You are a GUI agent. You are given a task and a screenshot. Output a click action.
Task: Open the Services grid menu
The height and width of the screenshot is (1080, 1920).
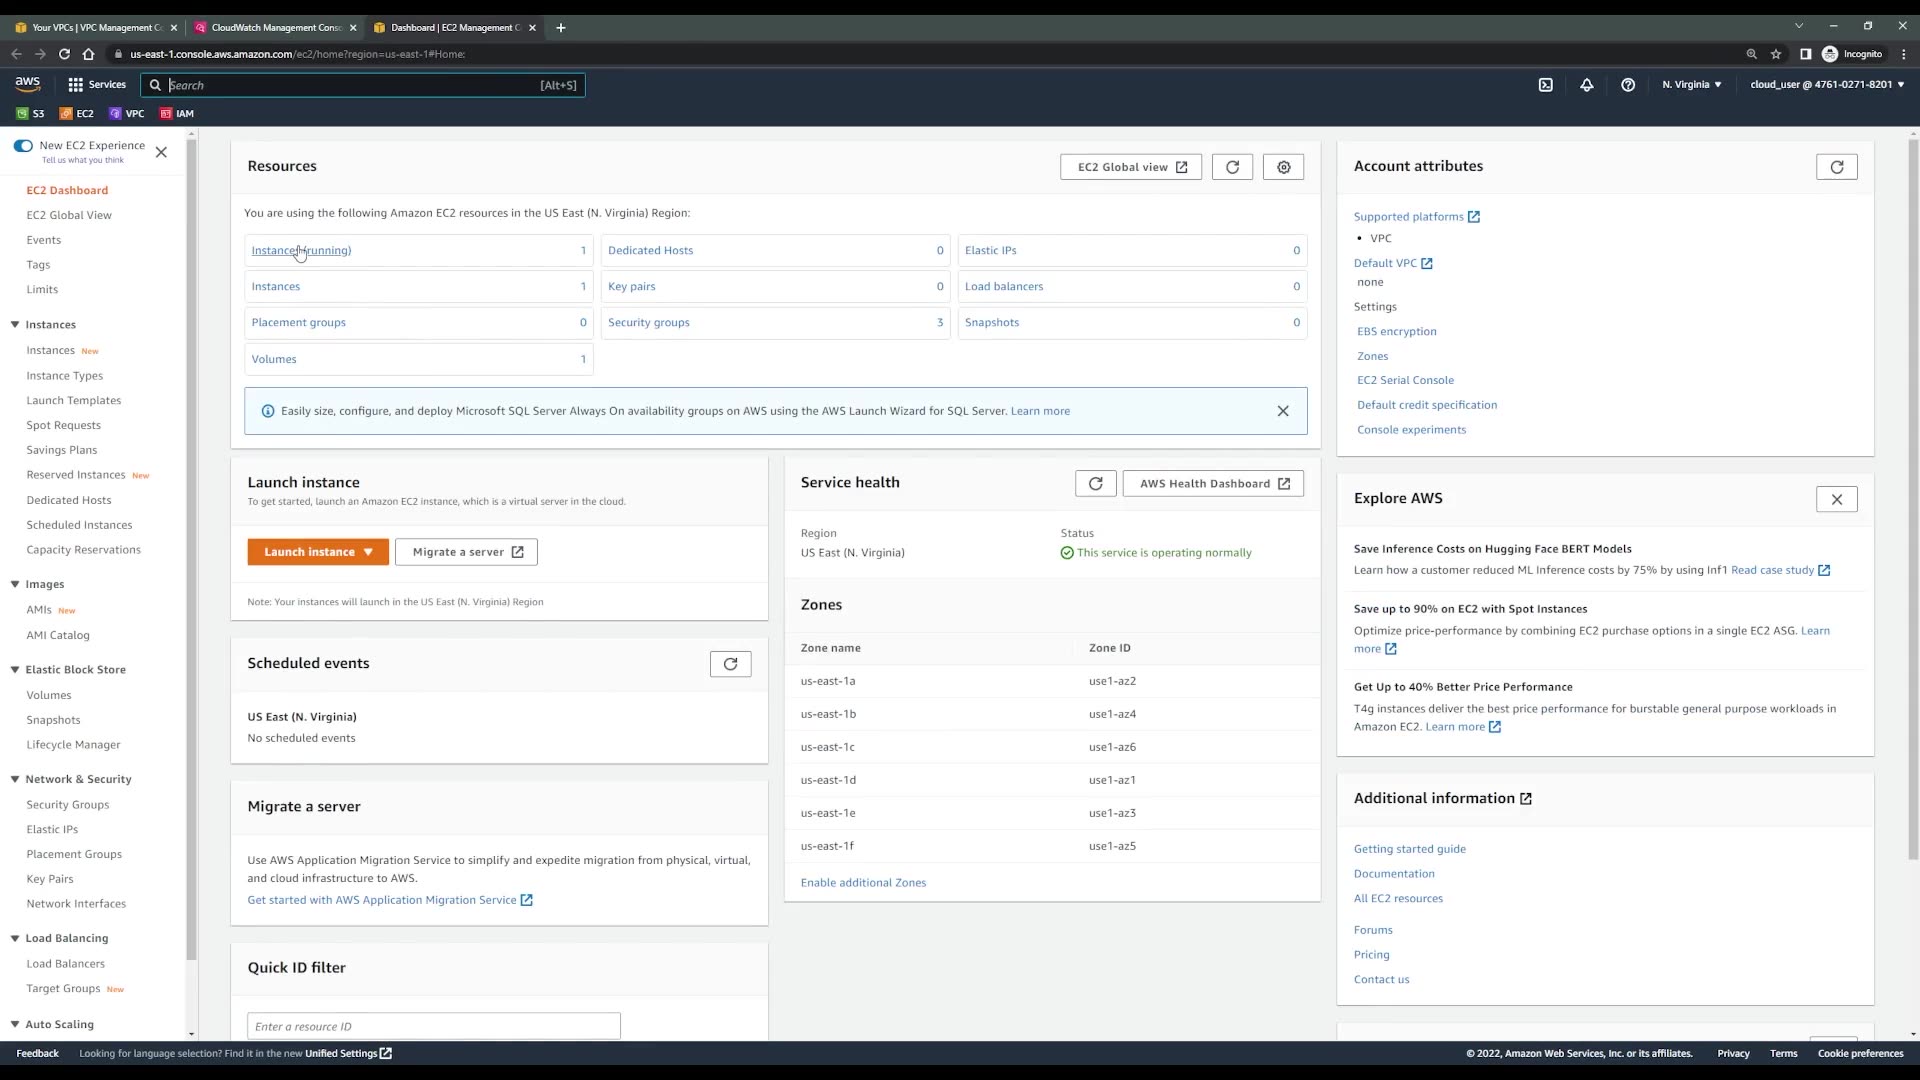tap(96, 85)
